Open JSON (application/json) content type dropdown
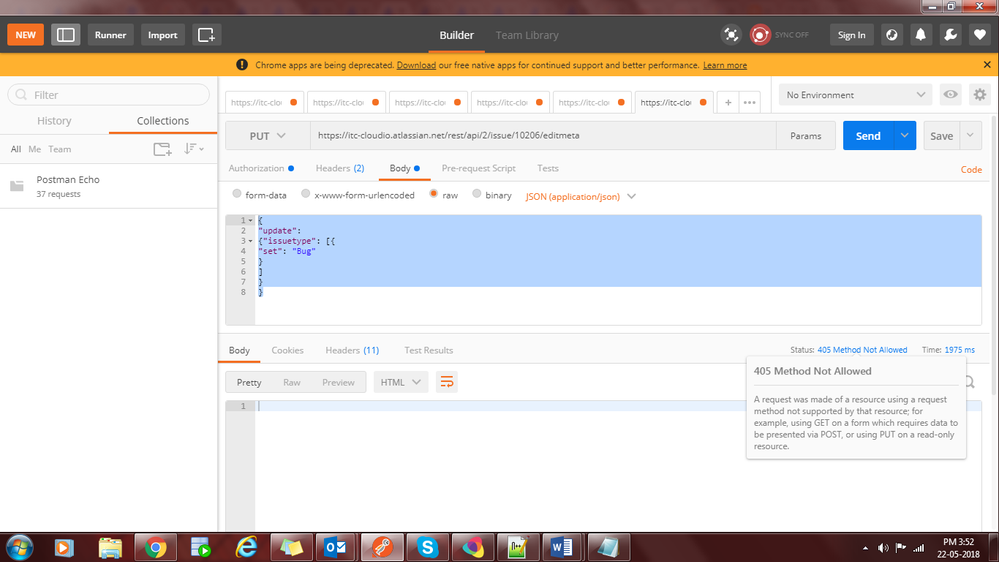 coord(580,196)
